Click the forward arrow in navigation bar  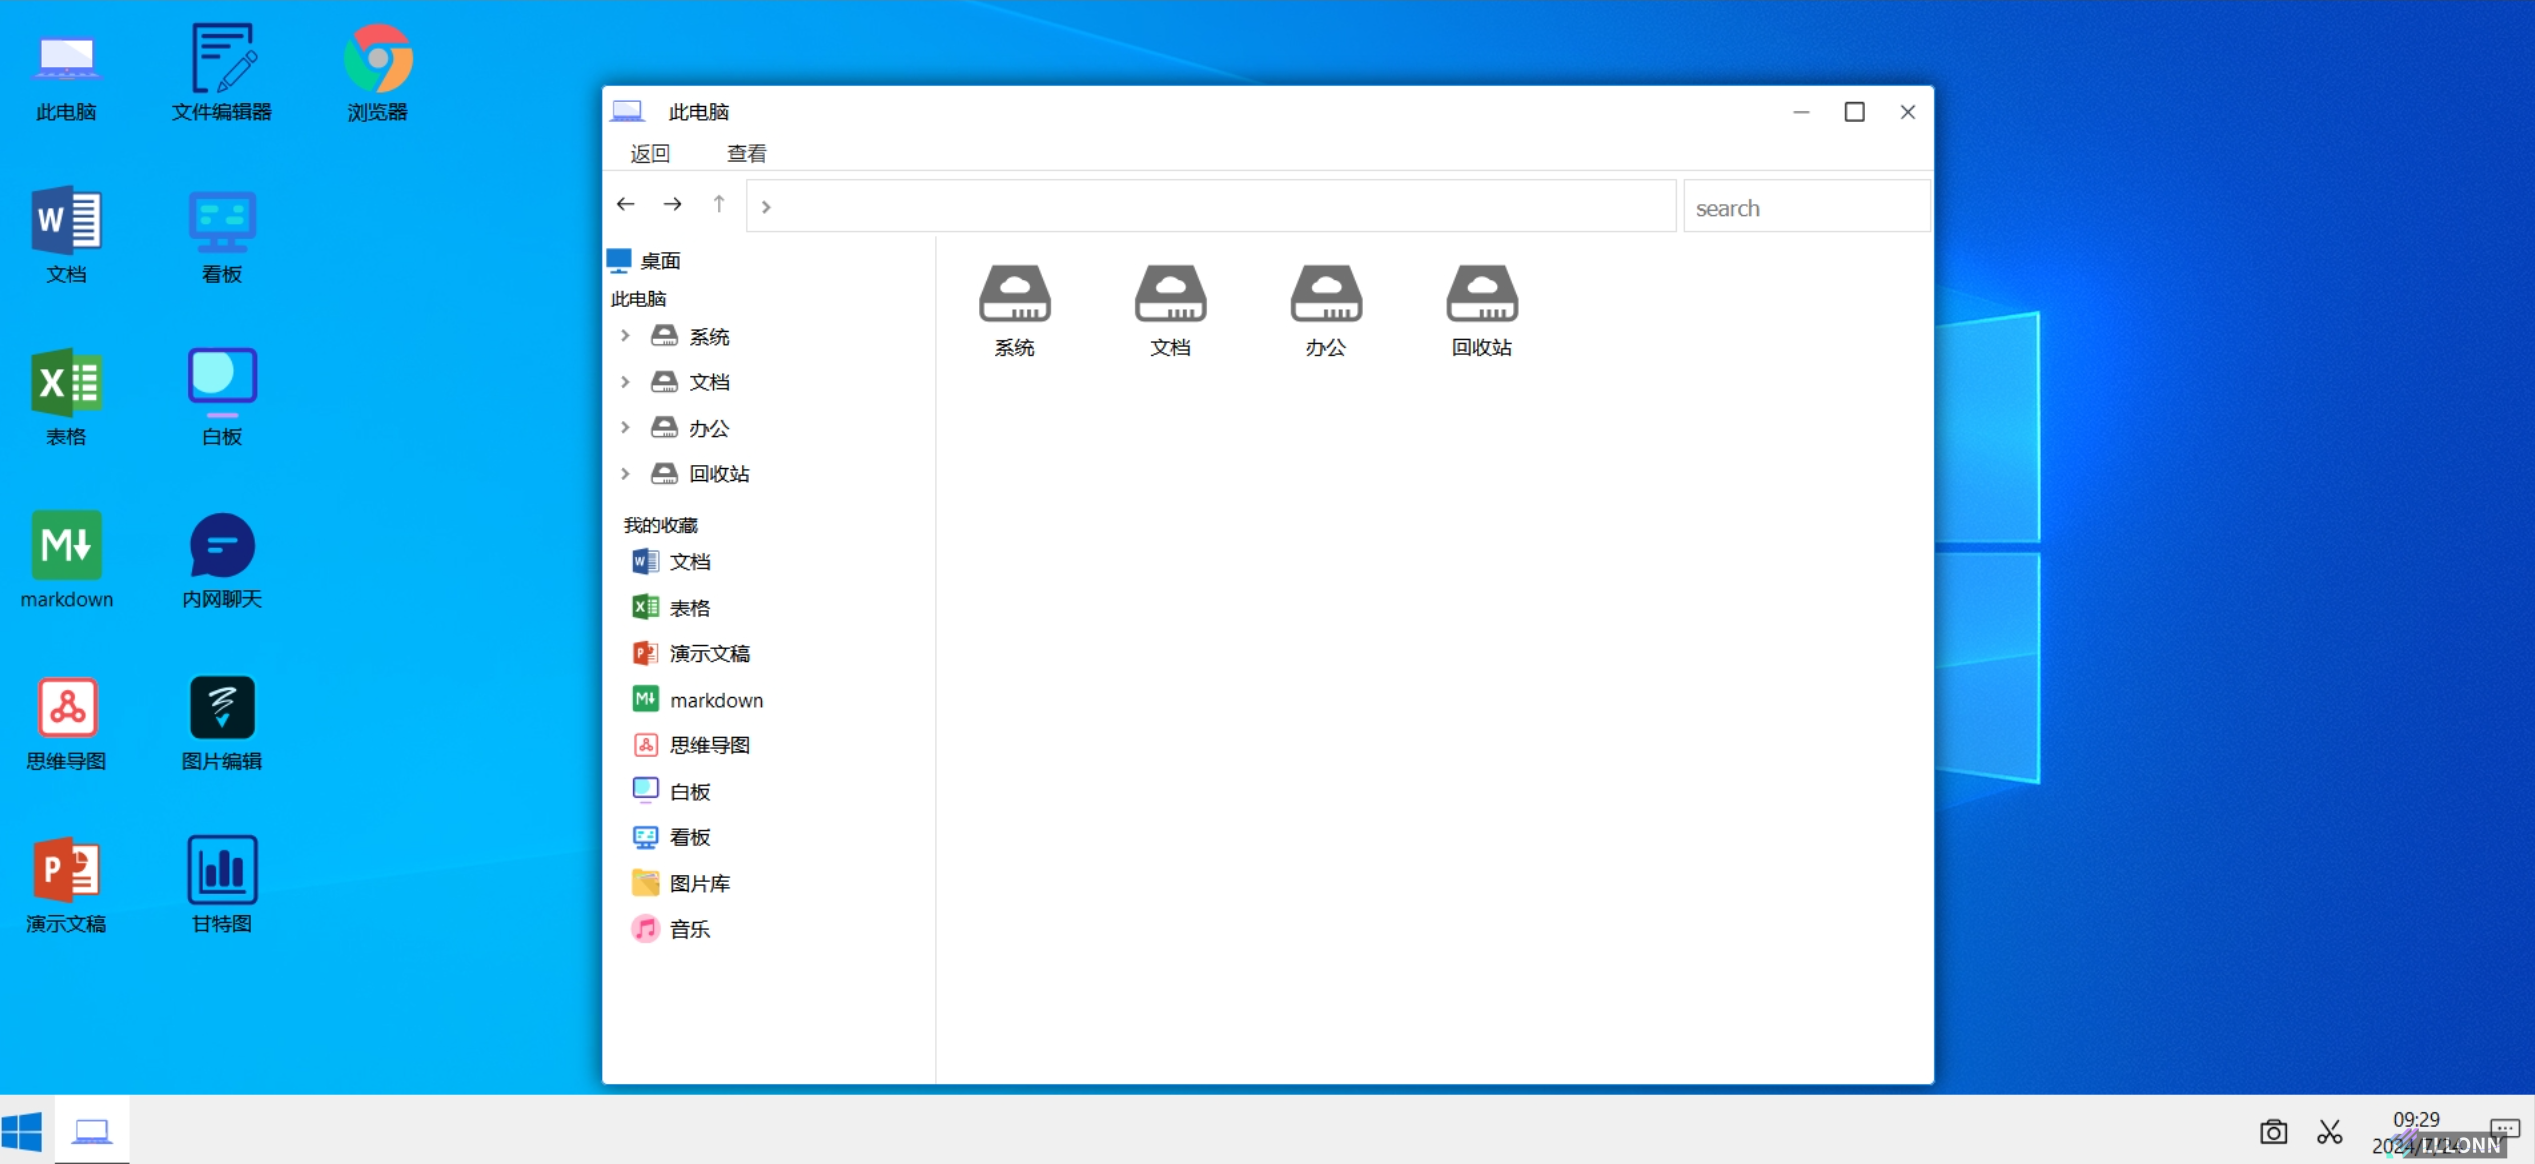coord(673,205)
